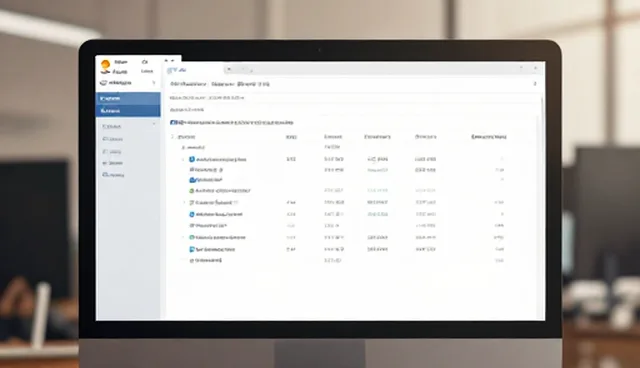640x368 pixels.
Task: Toggle the expander arrow in the table header's first column
Action: coord(173,137)
